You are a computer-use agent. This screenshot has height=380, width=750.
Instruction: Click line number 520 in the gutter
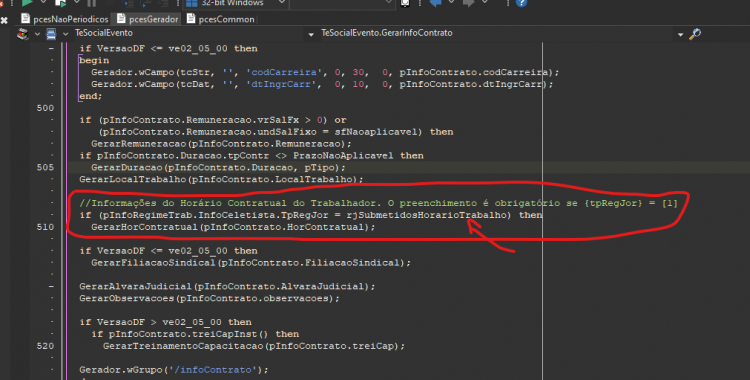click(x=45, y=346)
